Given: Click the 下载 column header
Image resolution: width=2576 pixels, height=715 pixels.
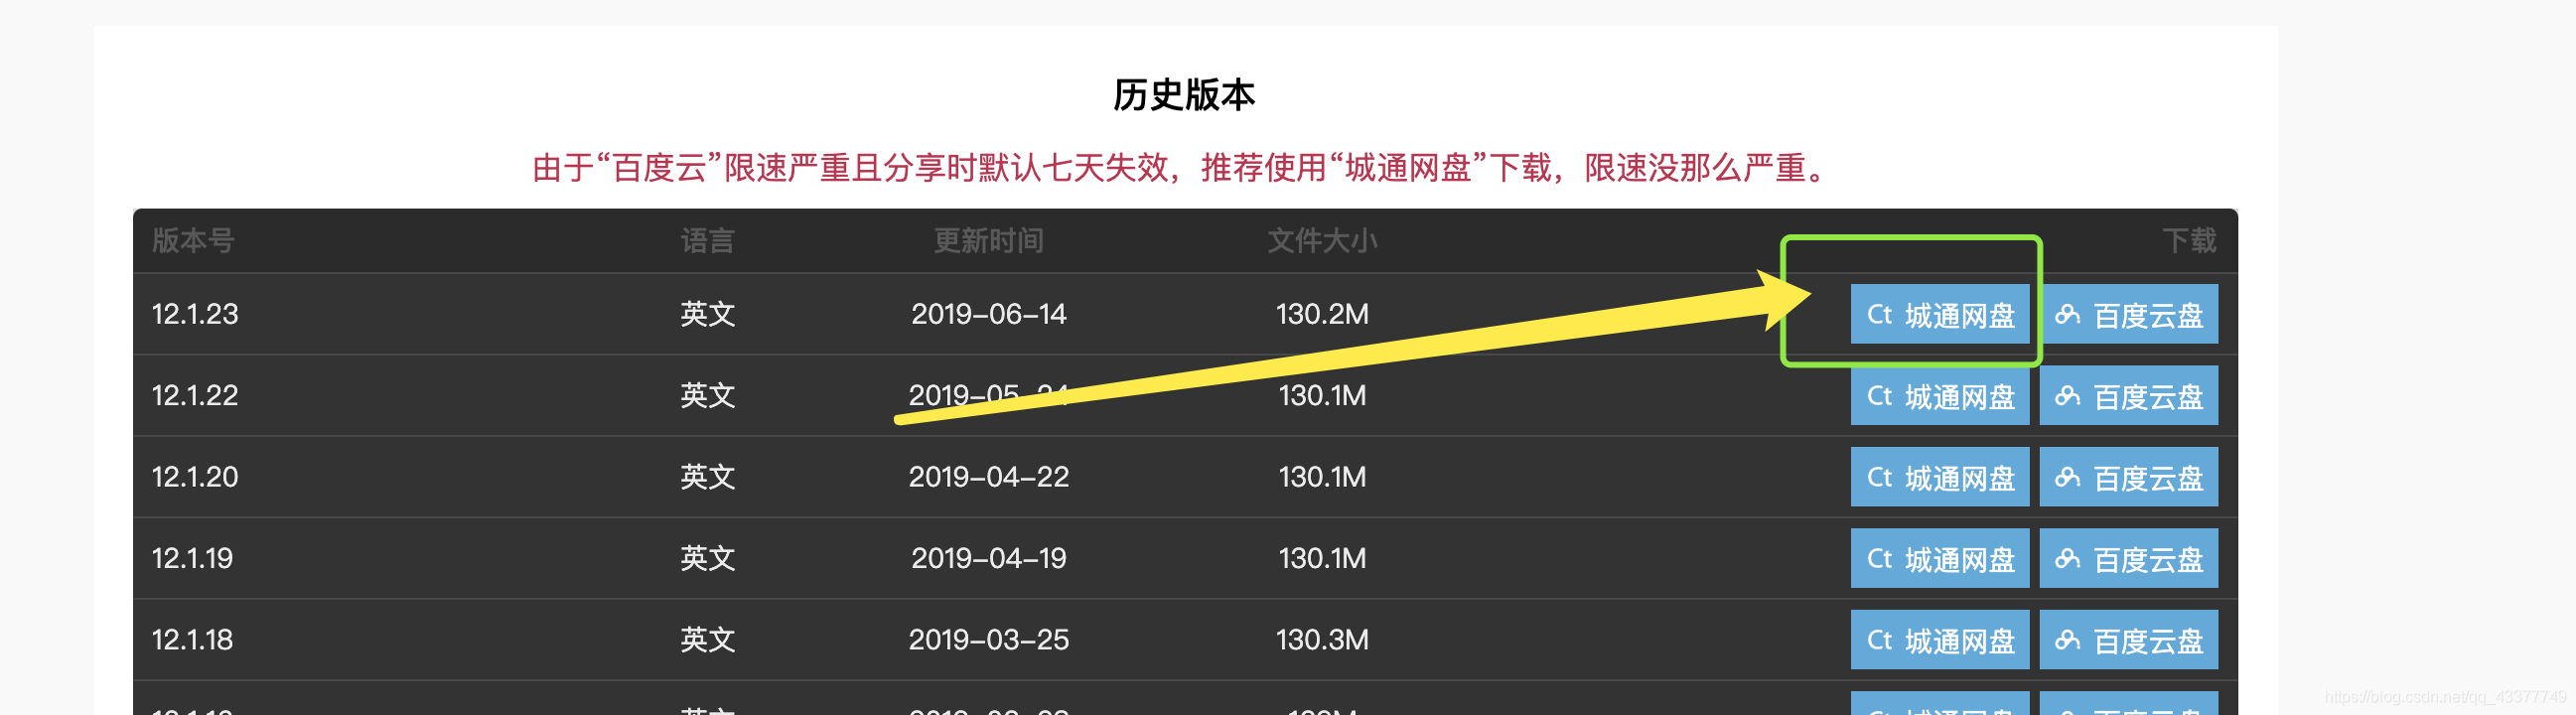Looking at the screenshot, I should (2189, 241).
